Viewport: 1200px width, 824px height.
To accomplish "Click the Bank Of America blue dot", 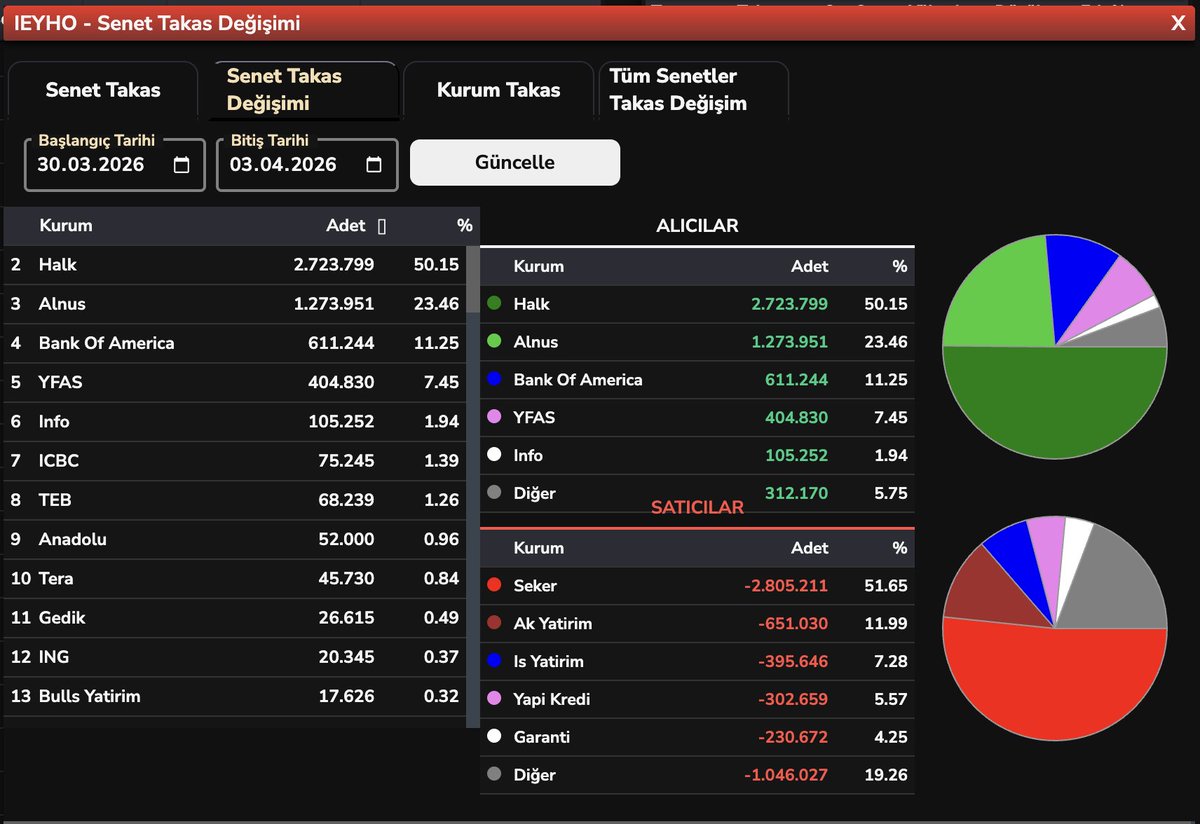I will pyautogui.click(x=494, y=380).
